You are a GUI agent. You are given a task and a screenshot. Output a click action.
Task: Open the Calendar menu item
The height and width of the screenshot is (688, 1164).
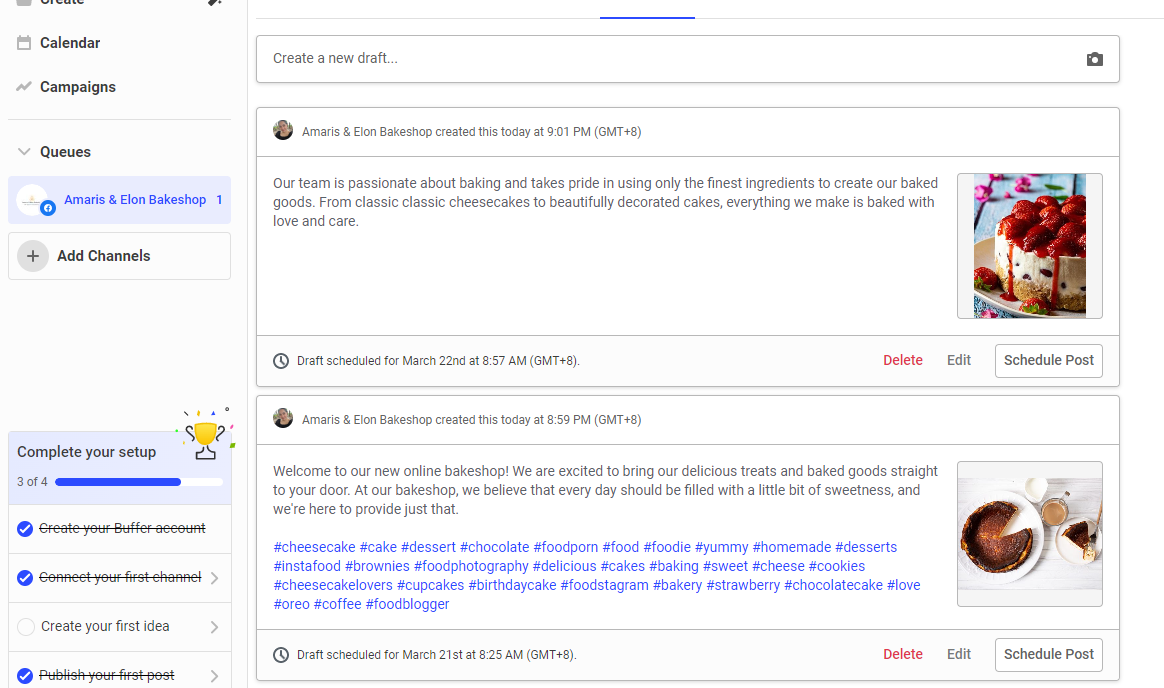(x=70, y=43)
